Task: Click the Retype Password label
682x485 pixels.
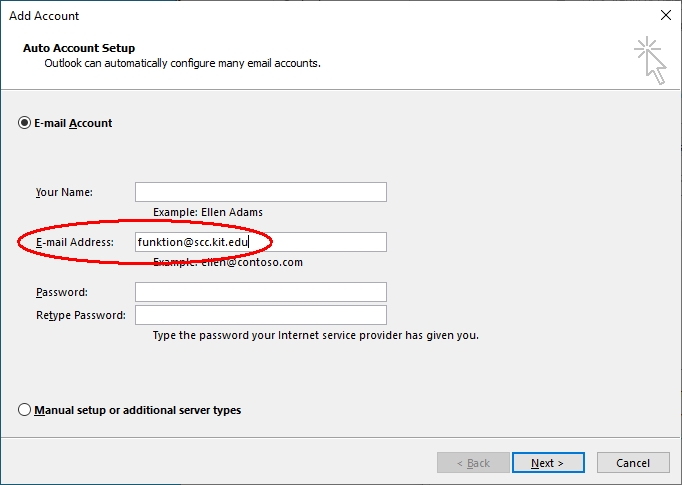Action: click(80, 315)
